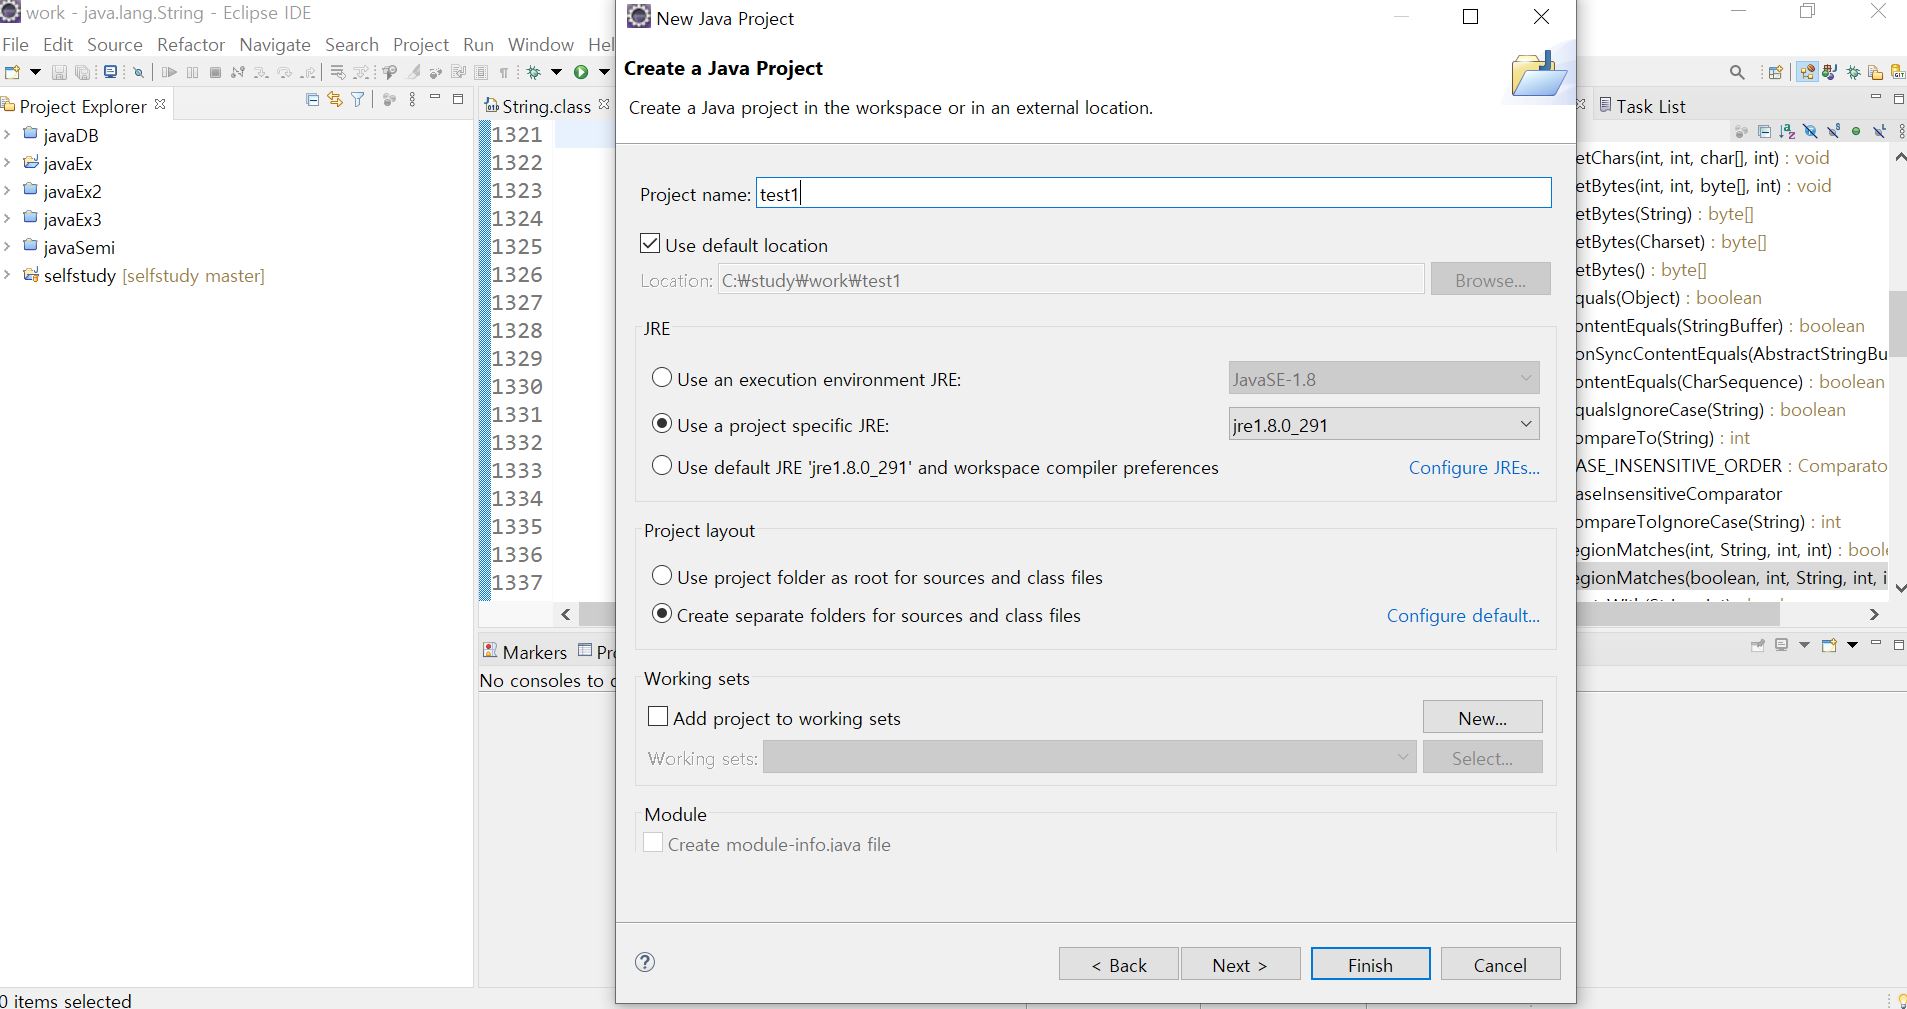Expand the javaEx3 project node
1907x1009 pixels.
(x=8, y=219)
